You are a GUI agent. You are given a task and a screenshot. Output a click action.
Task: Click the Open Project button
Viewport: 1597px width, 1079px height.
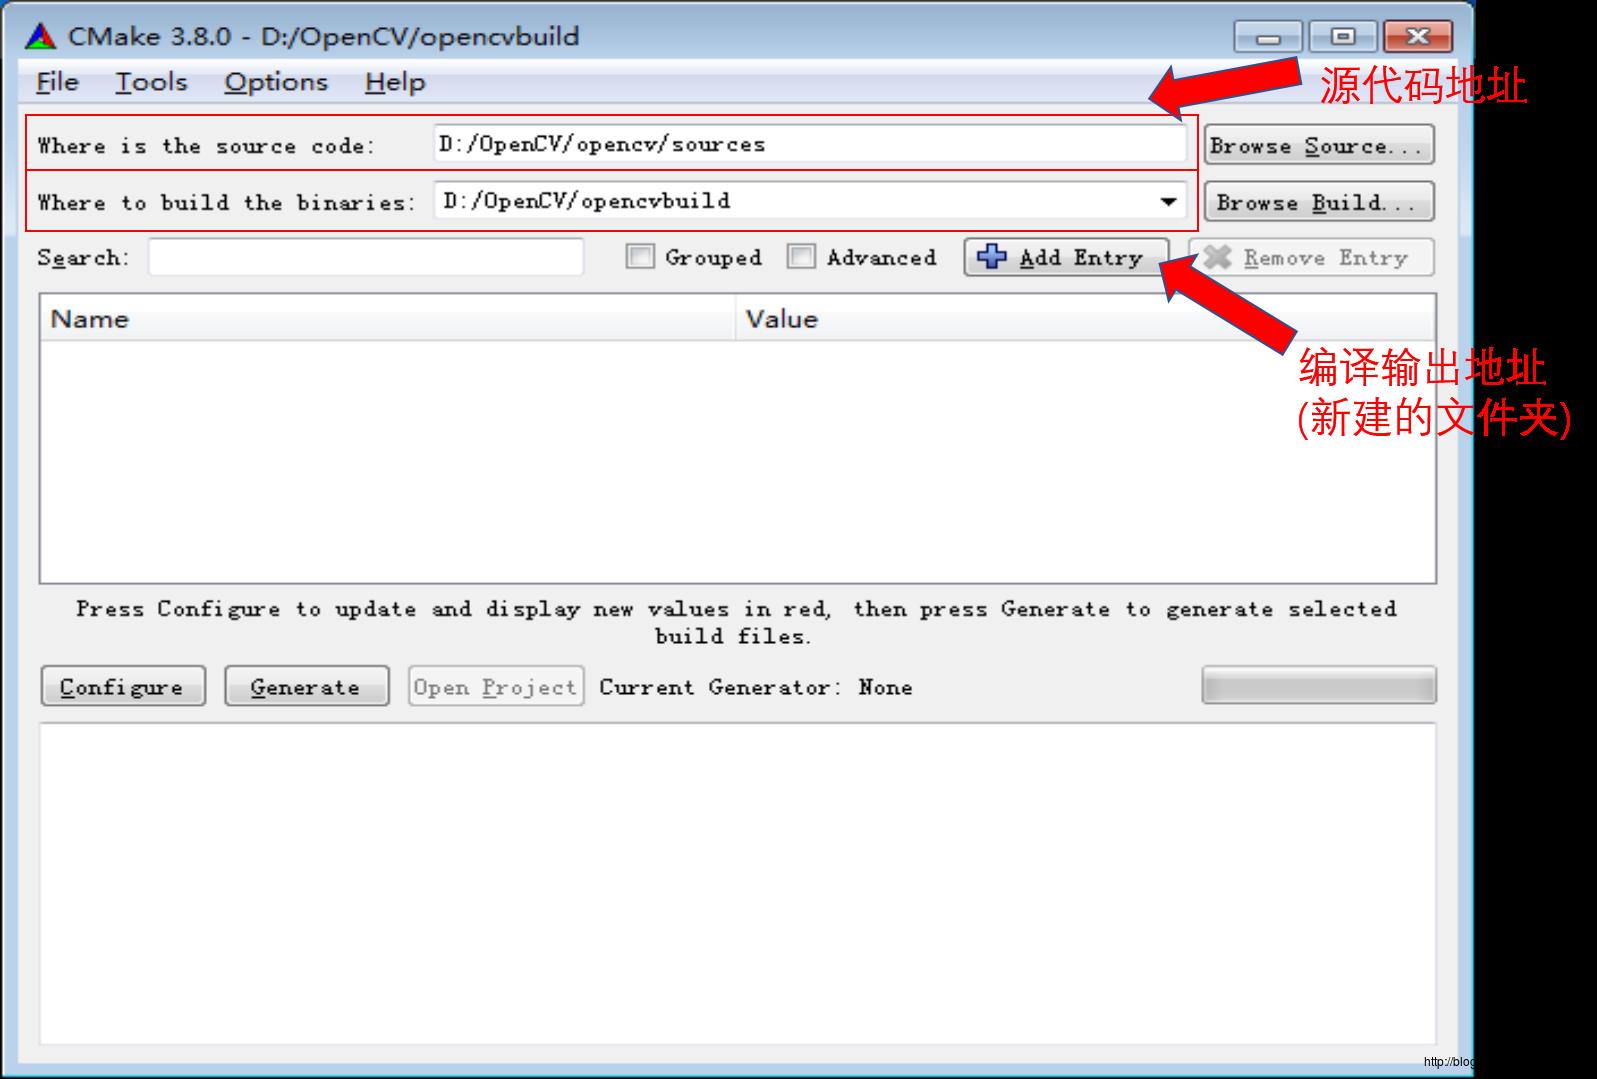[495, 686]
